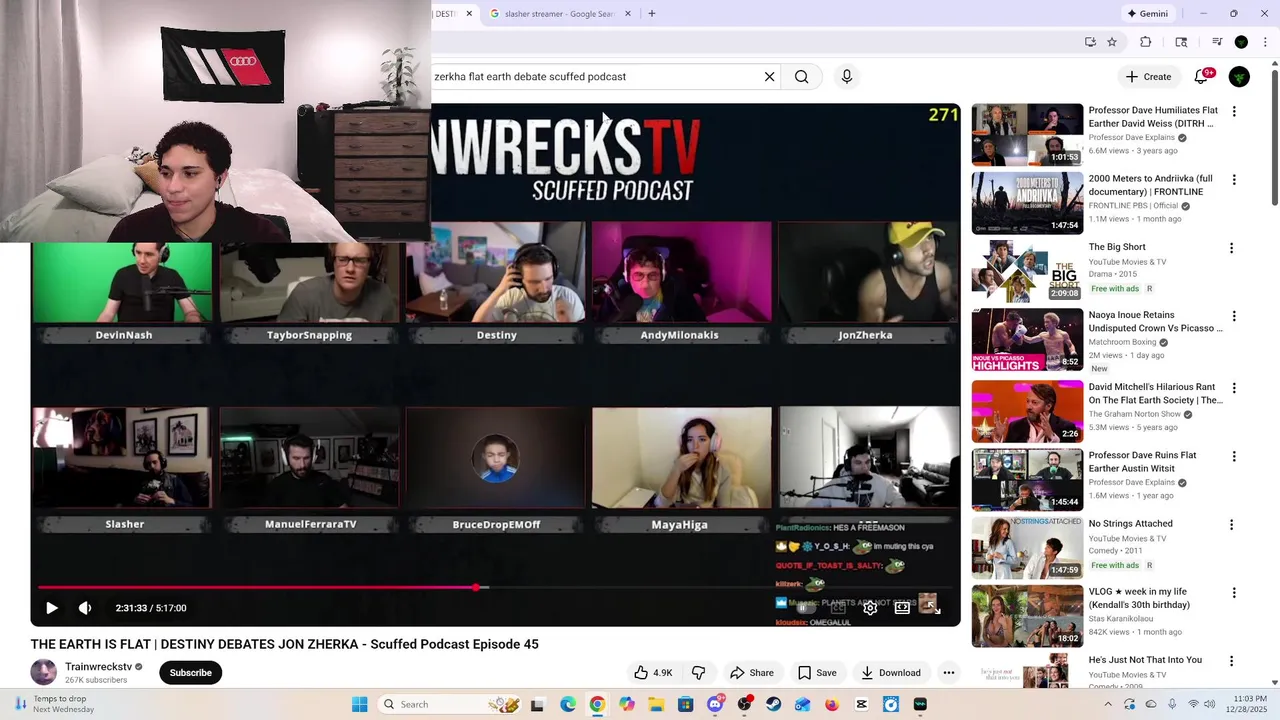Image resolution: width=1280 pixels, height=720 pixels.
Task: Show hidden system tray icons chevron
Action: pos(1109,704)
